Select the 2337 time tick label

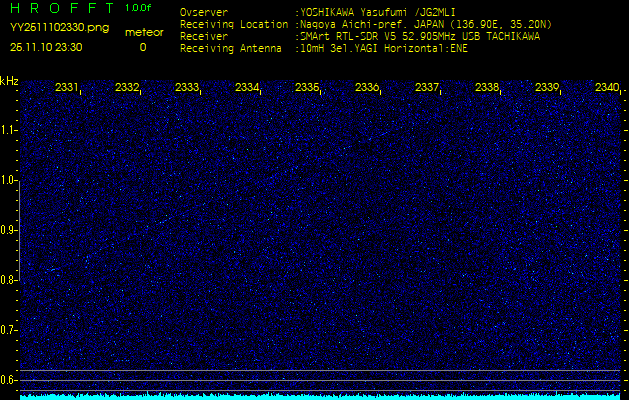[x=427, y=88]
